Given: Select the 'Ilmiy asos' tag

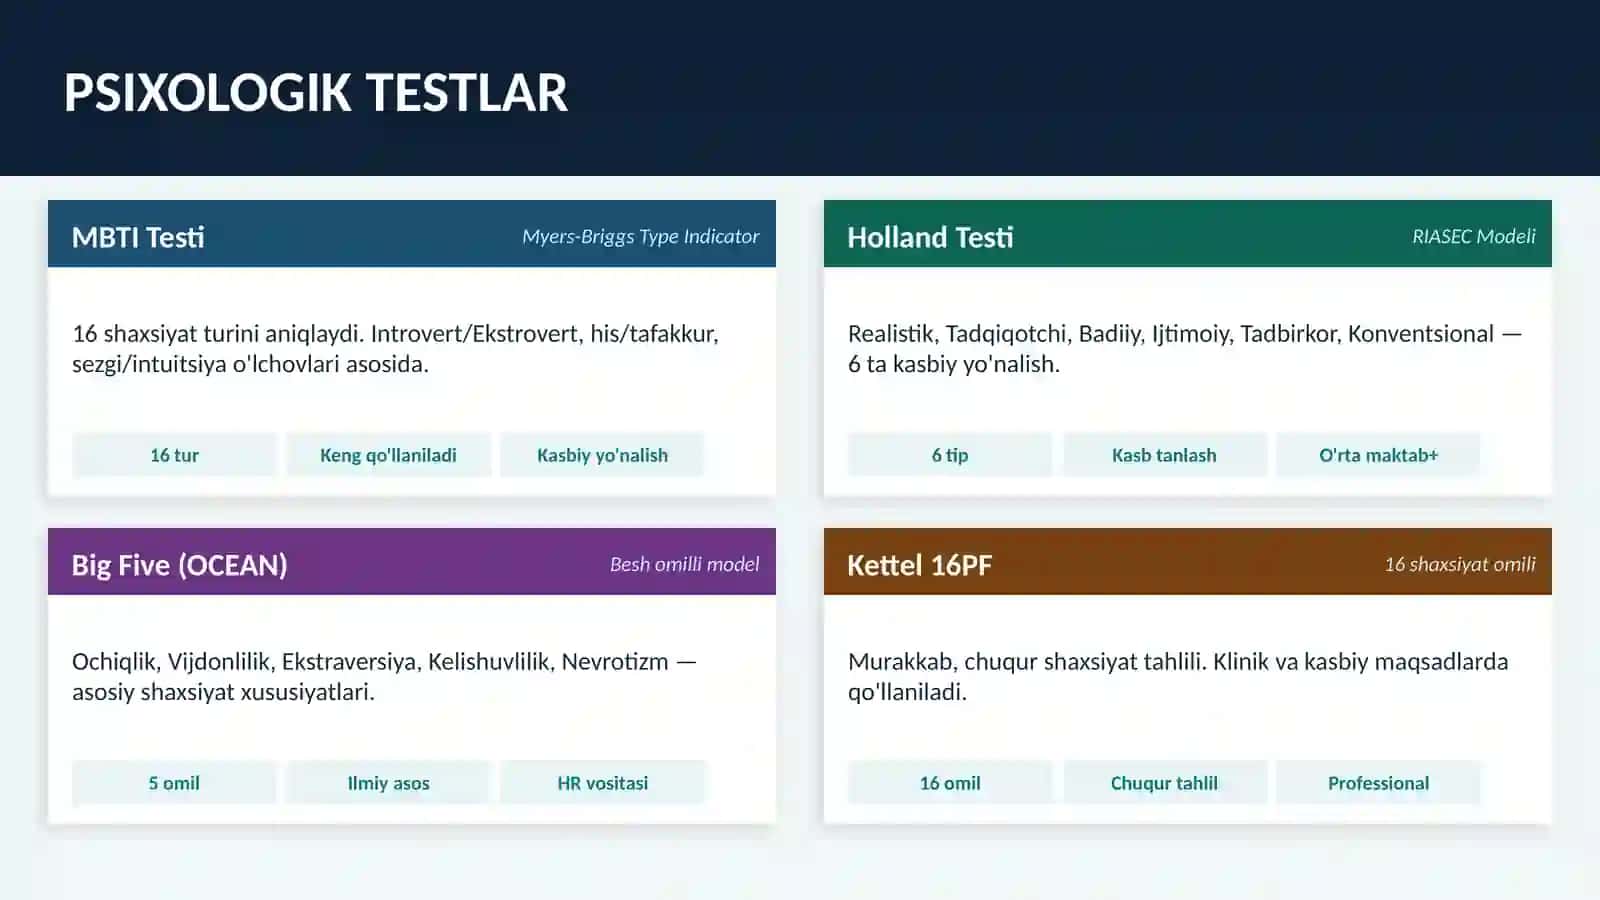Looking at the screenshot, I should 388,783.
